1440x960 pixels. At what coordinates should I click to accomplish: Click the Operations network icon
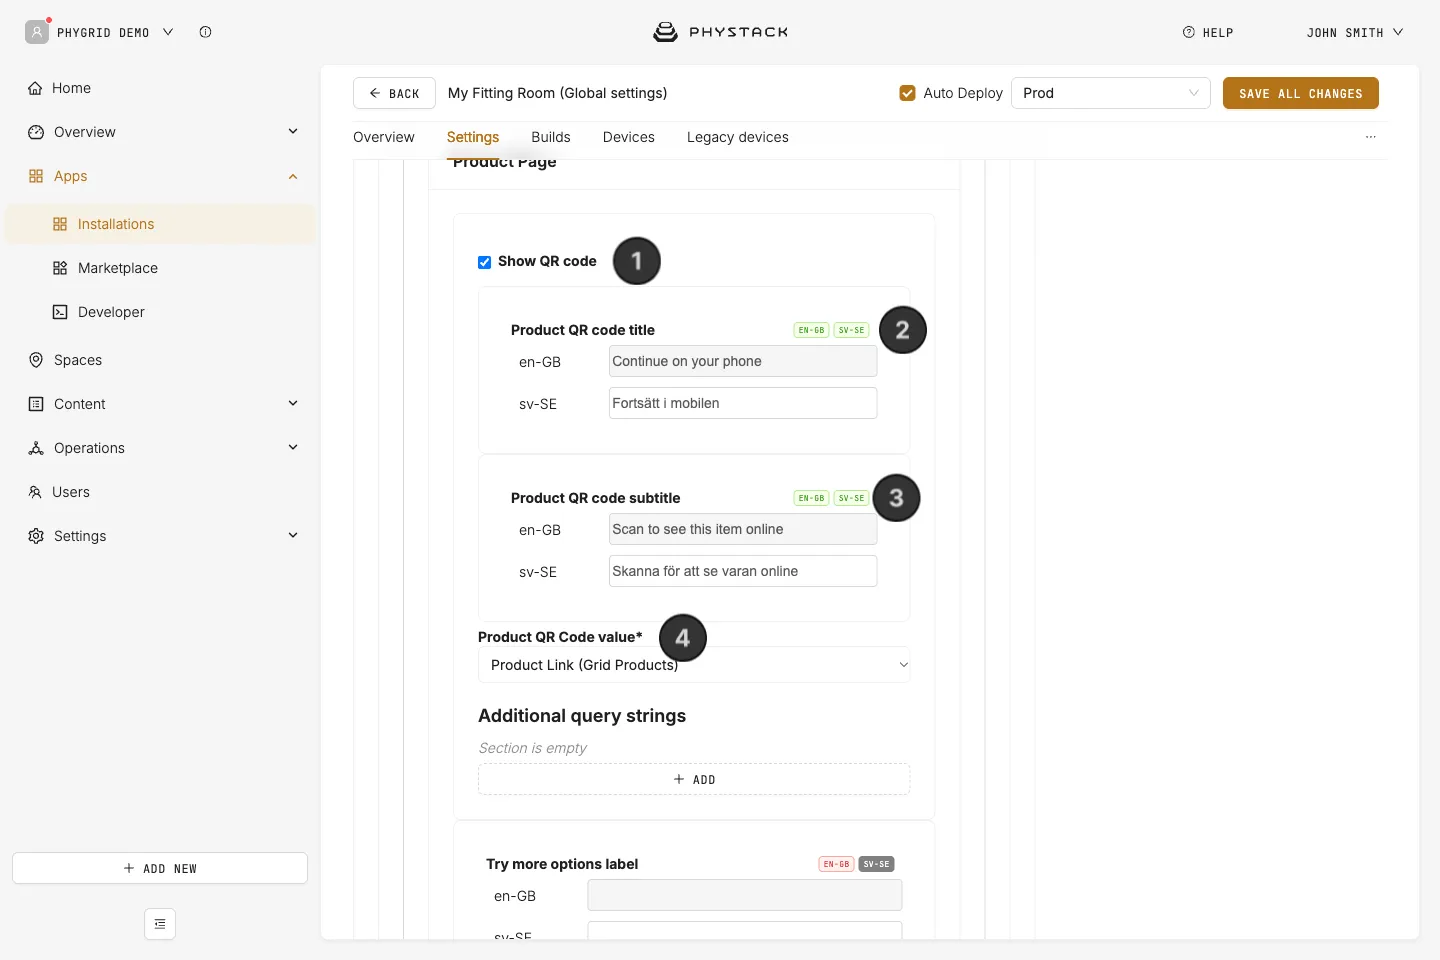click(x=36, y=448)
